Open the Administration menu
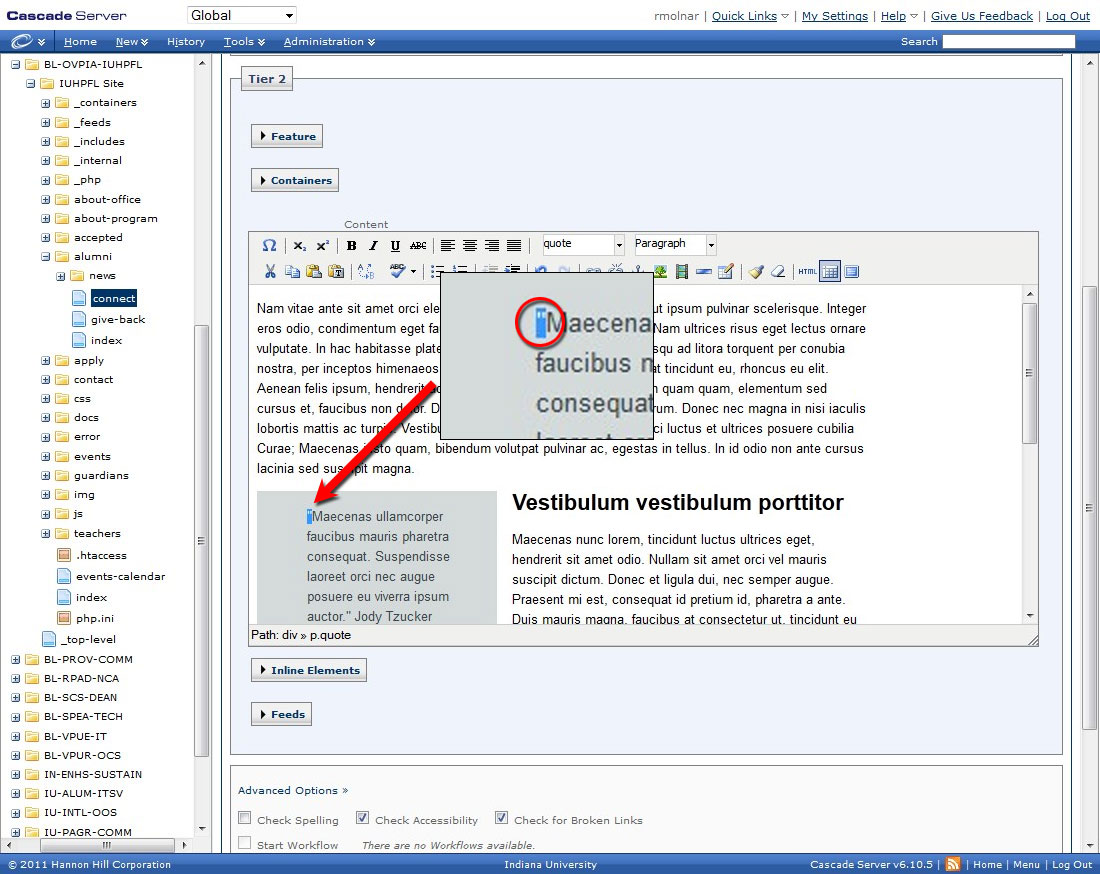Image resolution: width=1100 pixels, height=874 pixels. (x=329, y=42)
